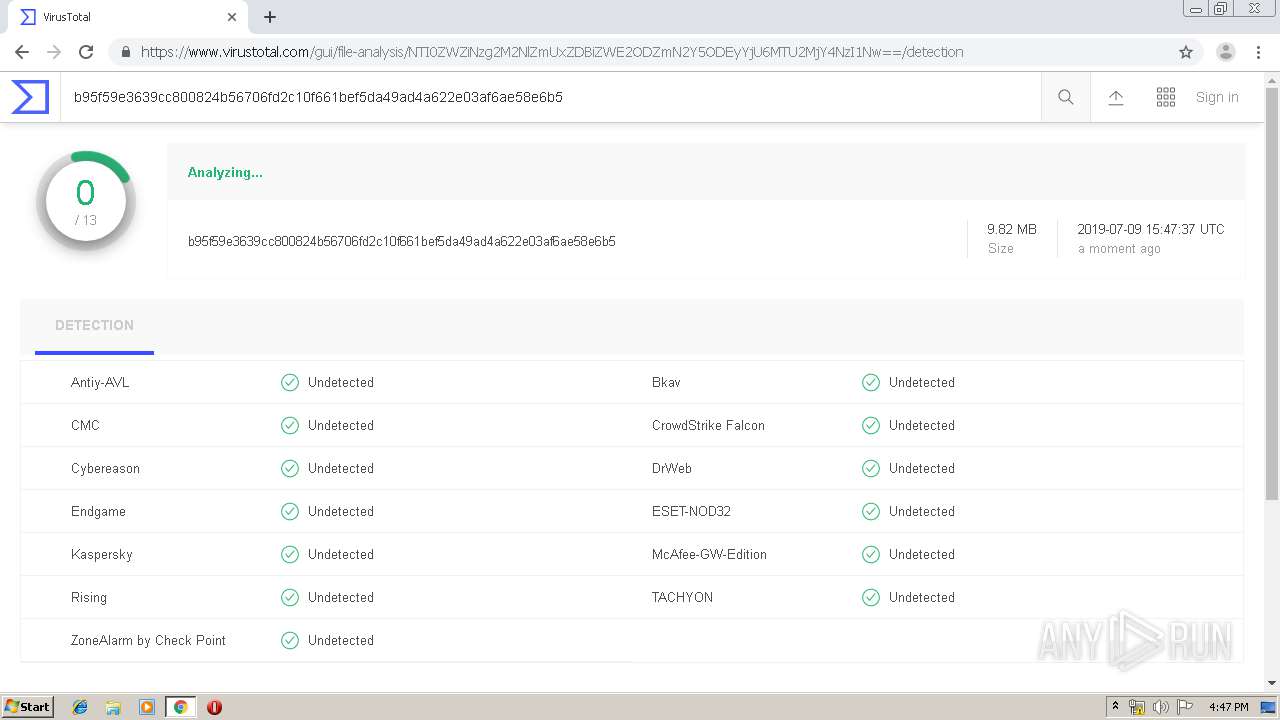Click the check icon beside TACHYON
1280x720 pixels.
(x=871, y=597)
